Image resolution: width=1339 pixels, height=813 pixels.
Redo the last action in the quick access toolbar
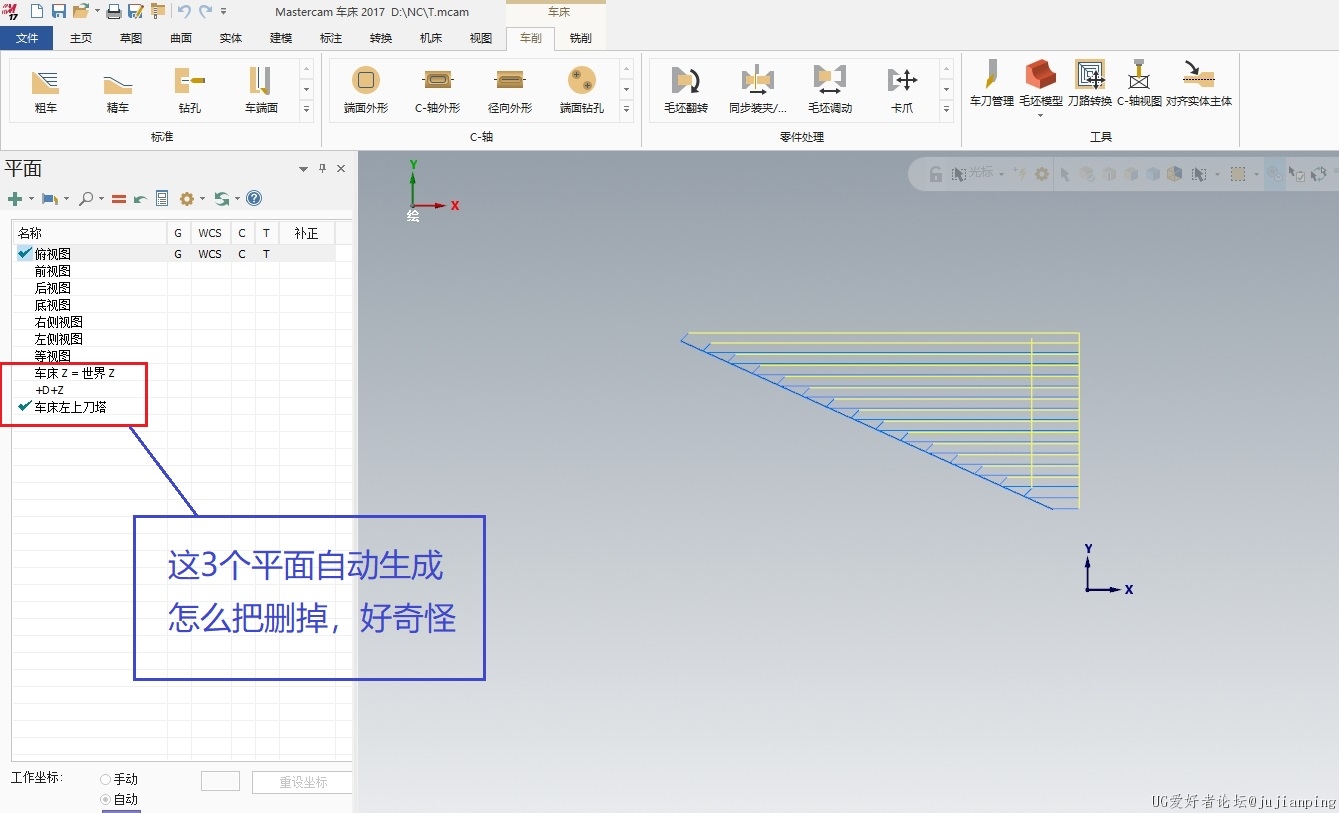[x=205, y=11]
